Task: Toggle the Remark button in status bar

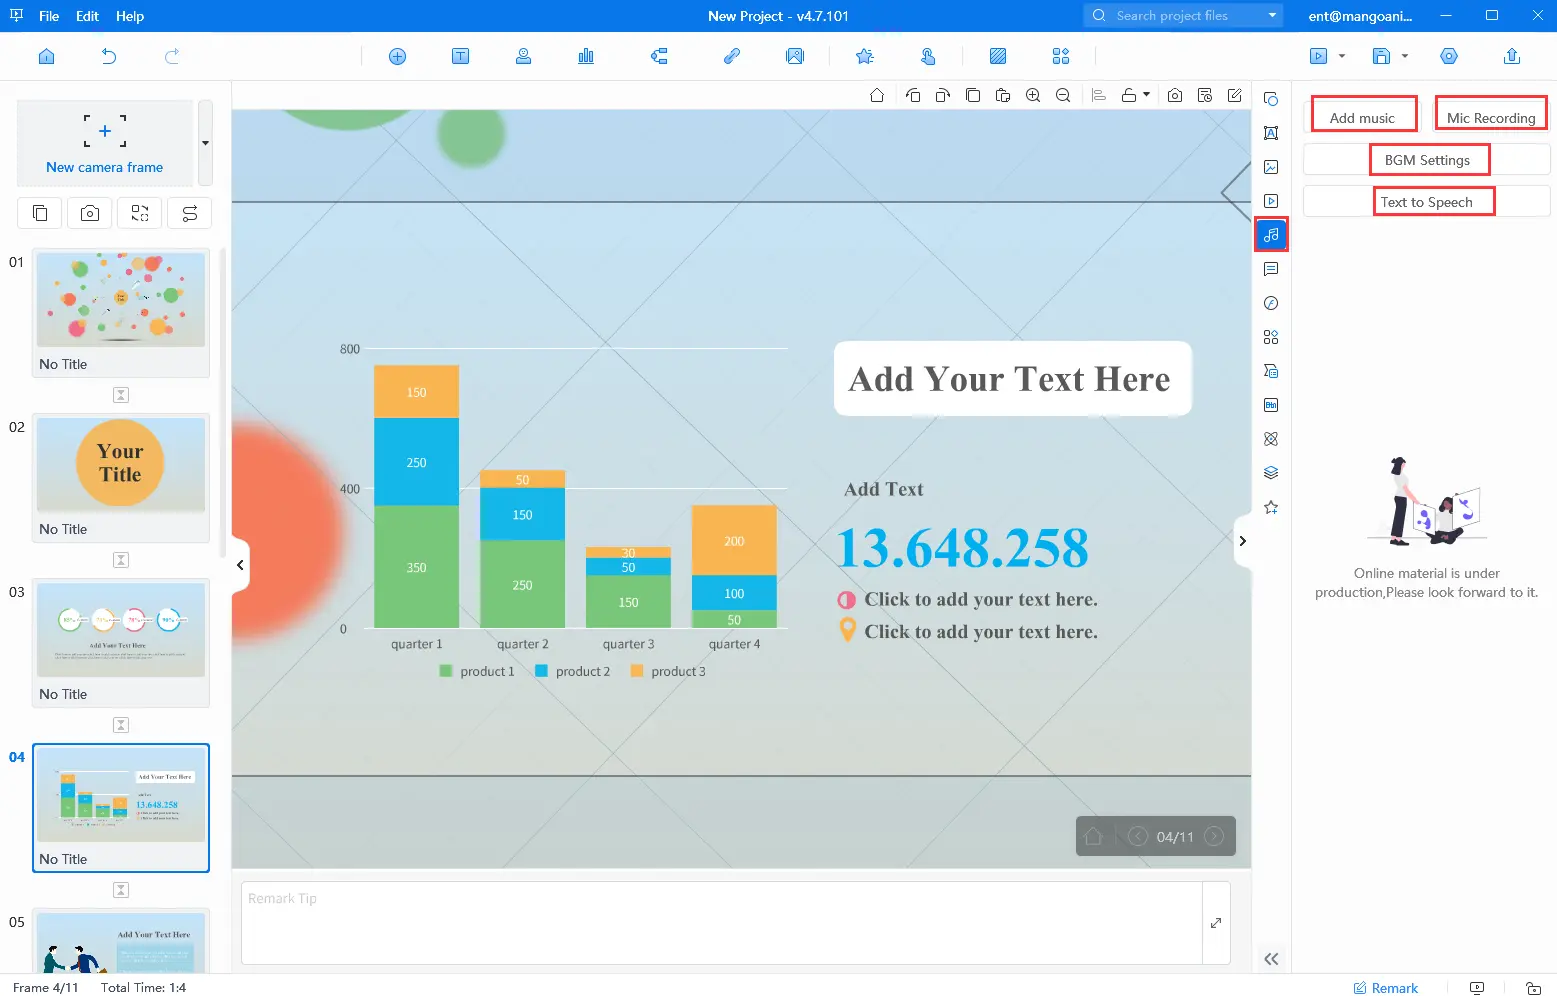Action: tap(1385, 988)
